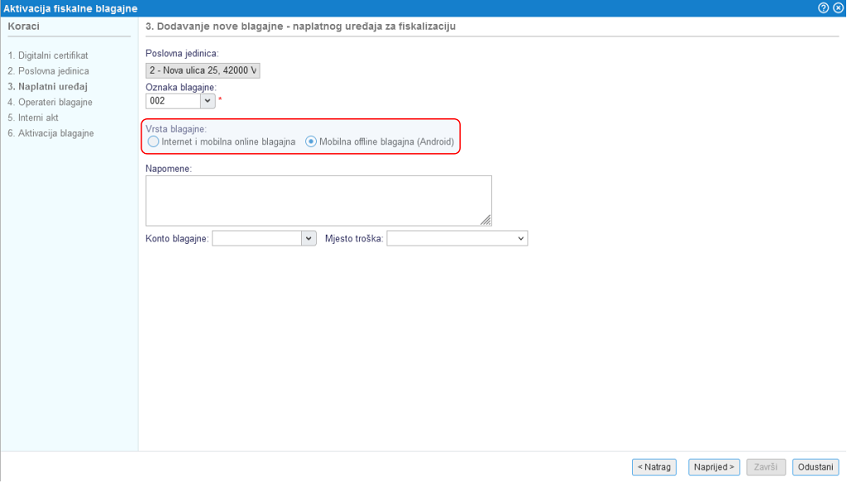The image size is (847, 483).
Task: Open the Poslovna jedinica dropdown
Action: [x=203, y=70]
